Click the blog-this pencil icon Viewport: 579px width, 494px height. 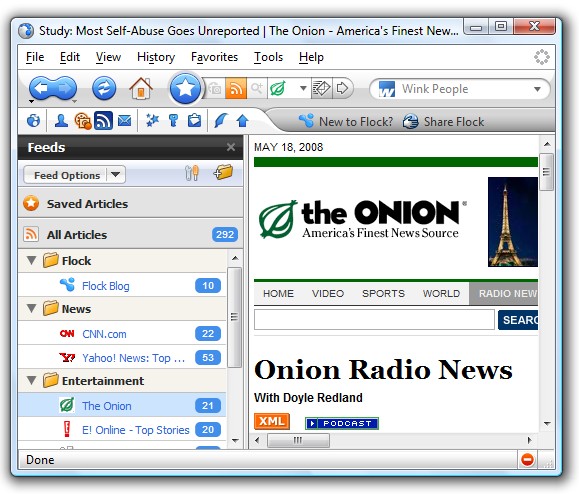coord(321,88)
